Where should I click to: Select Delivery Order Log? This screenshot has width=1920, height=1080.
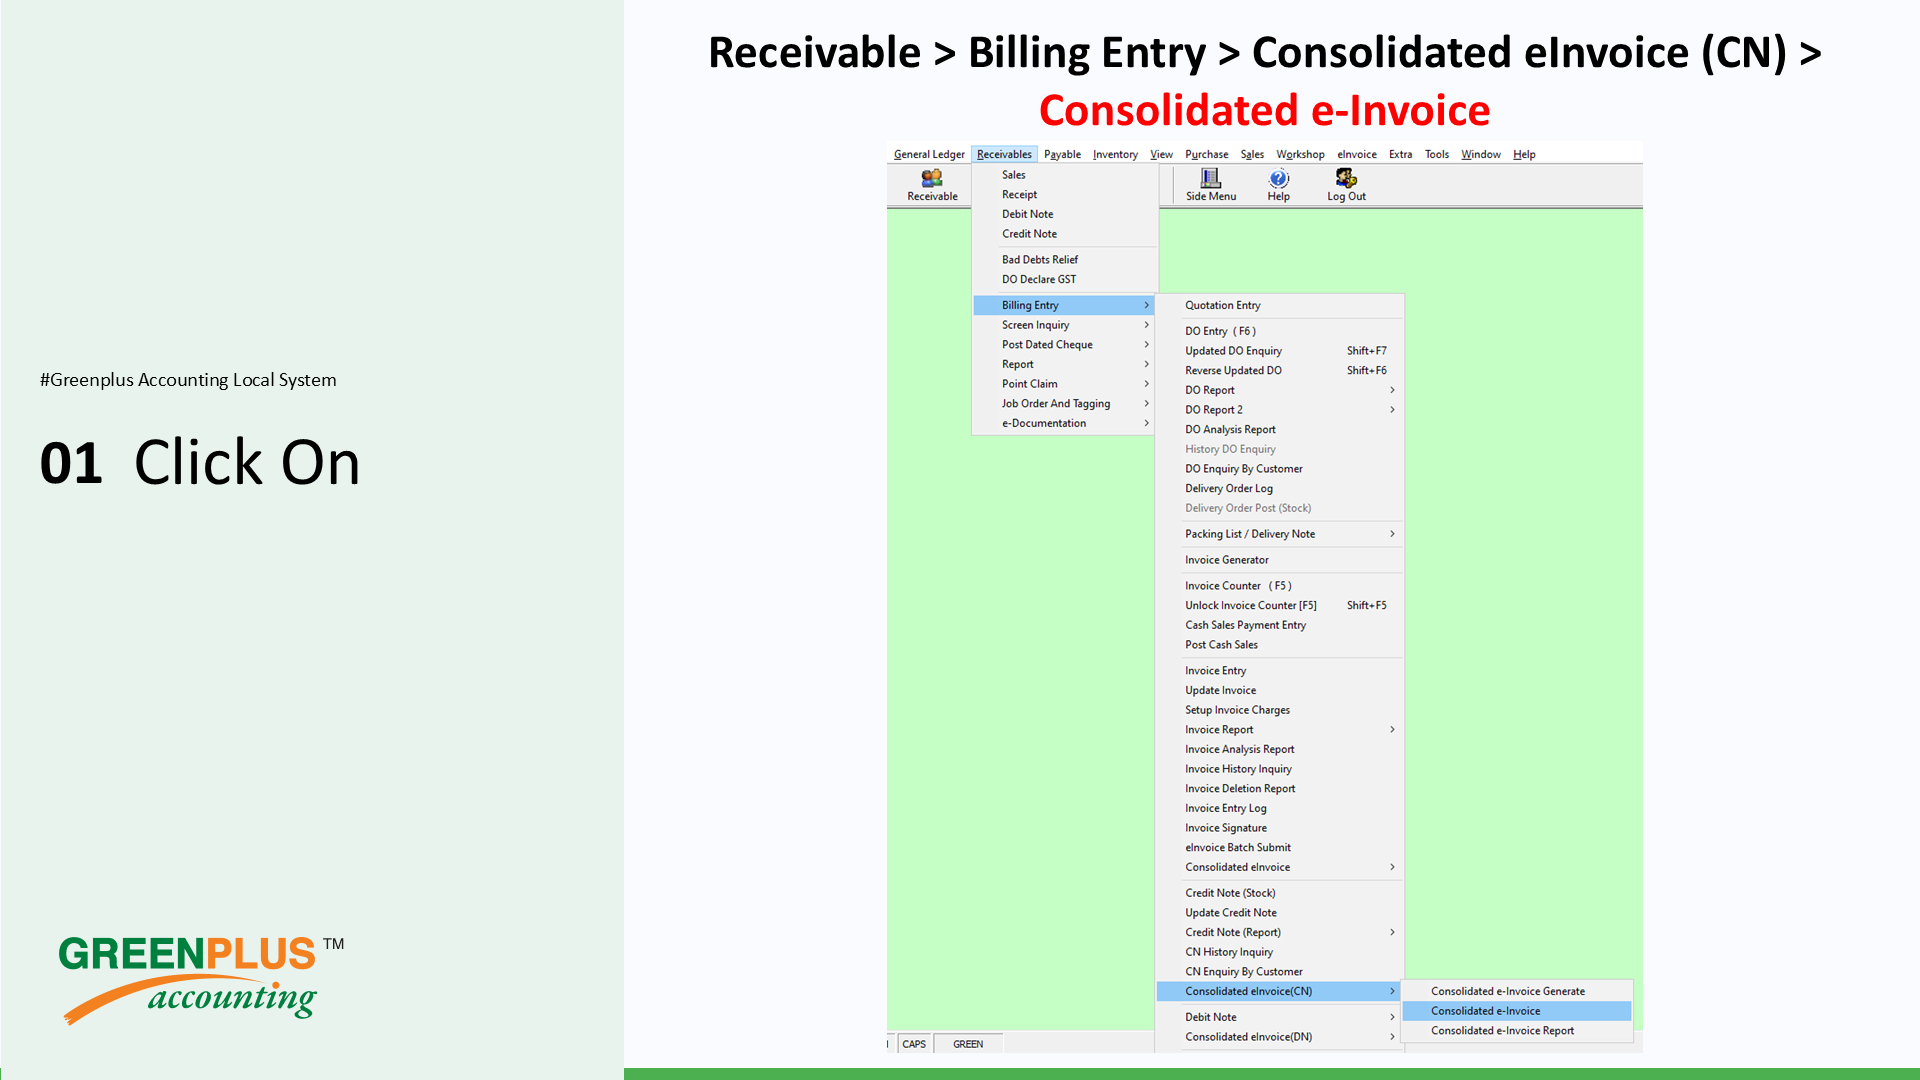[1280, 488]
